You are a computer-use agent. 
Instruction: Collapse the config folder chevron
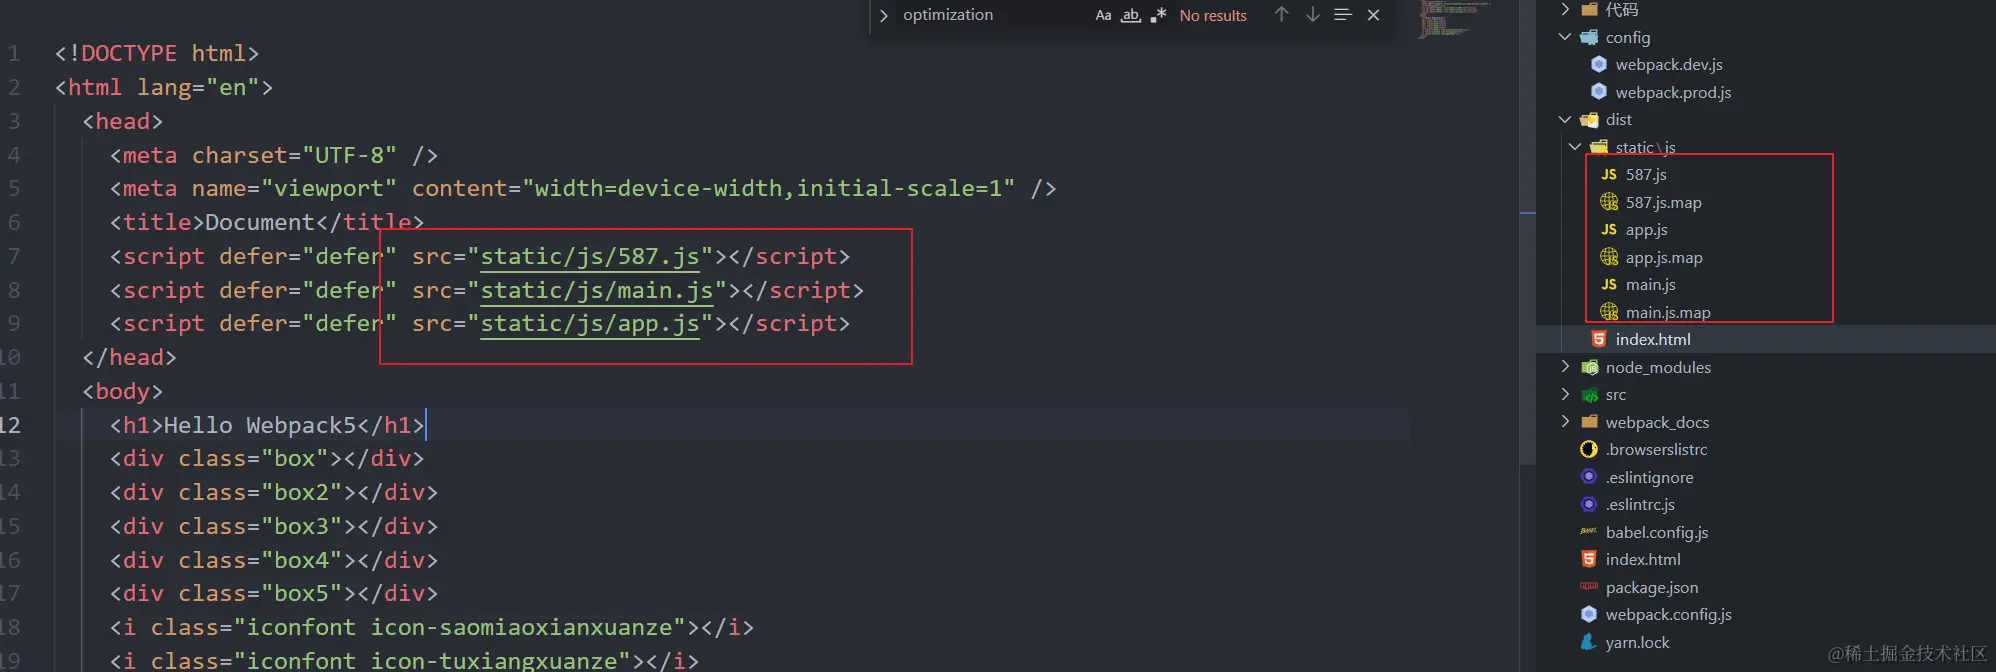click(x=1565, y=37)
